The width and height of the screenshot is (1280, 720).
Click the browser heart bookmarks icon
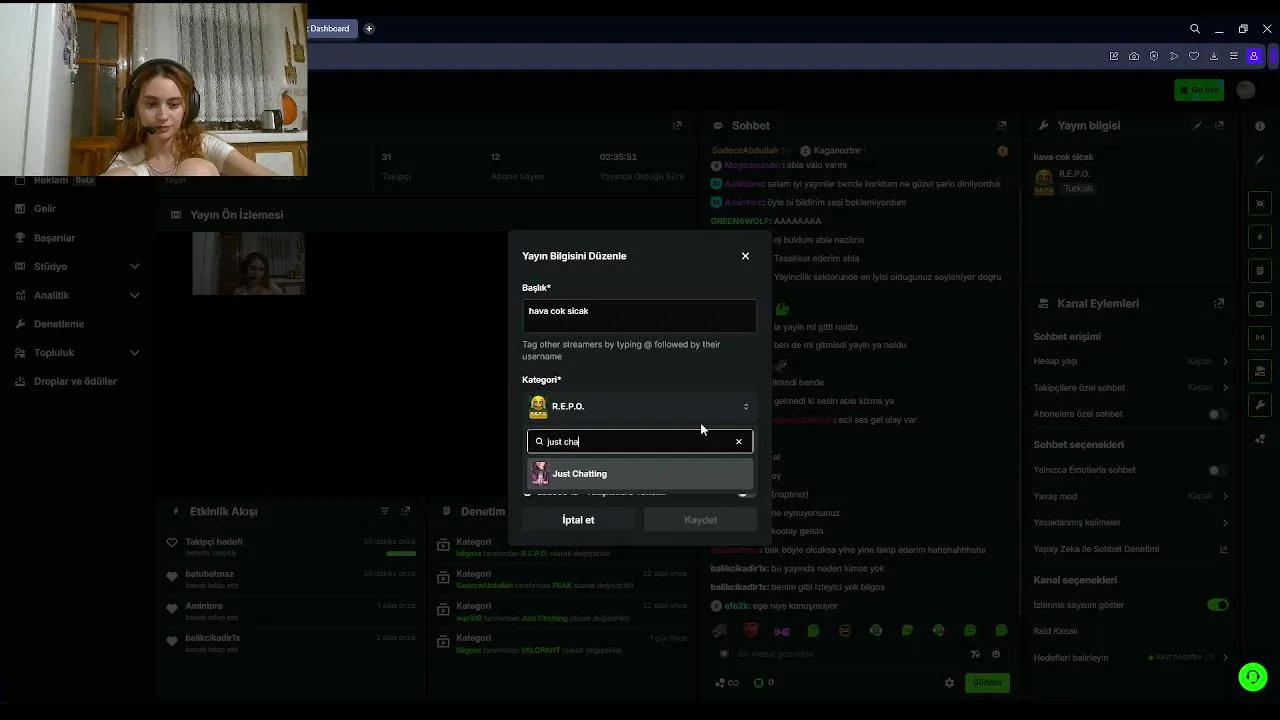(x=1194, y=56)
